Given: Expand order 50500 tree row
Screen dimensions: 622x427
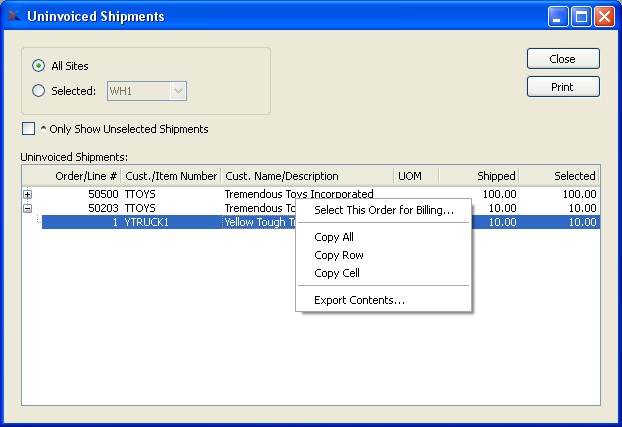Looking at the screenshot, I should pyautogui.click(x=27, y=194).
